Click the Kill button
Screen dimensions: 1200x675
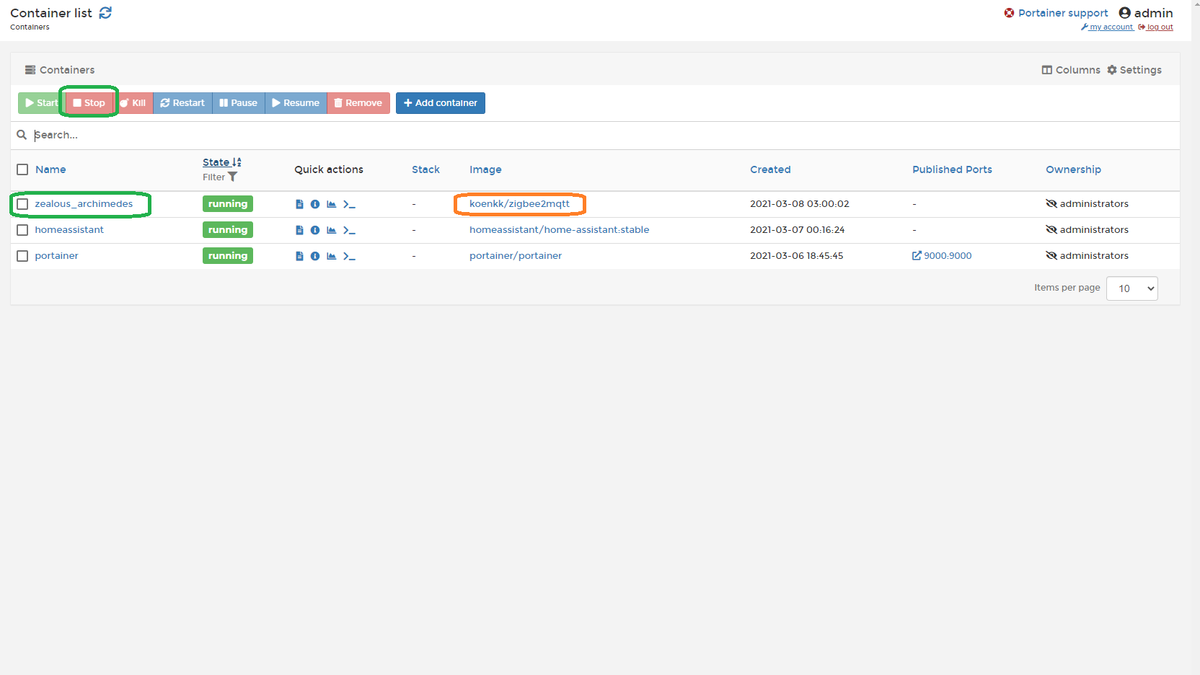[x=132, y=103]
